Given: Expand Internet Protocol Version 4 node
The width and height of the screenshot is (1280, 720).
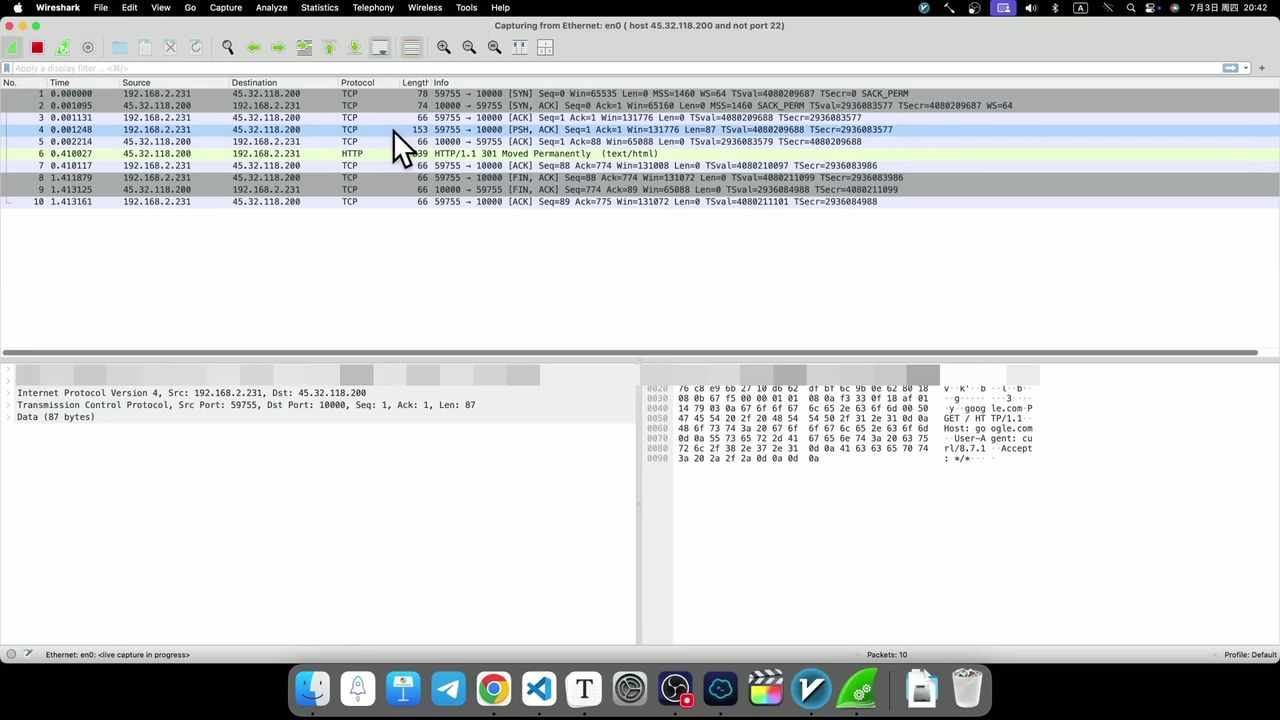Looking at the screenshot, I should pos(9,392).
